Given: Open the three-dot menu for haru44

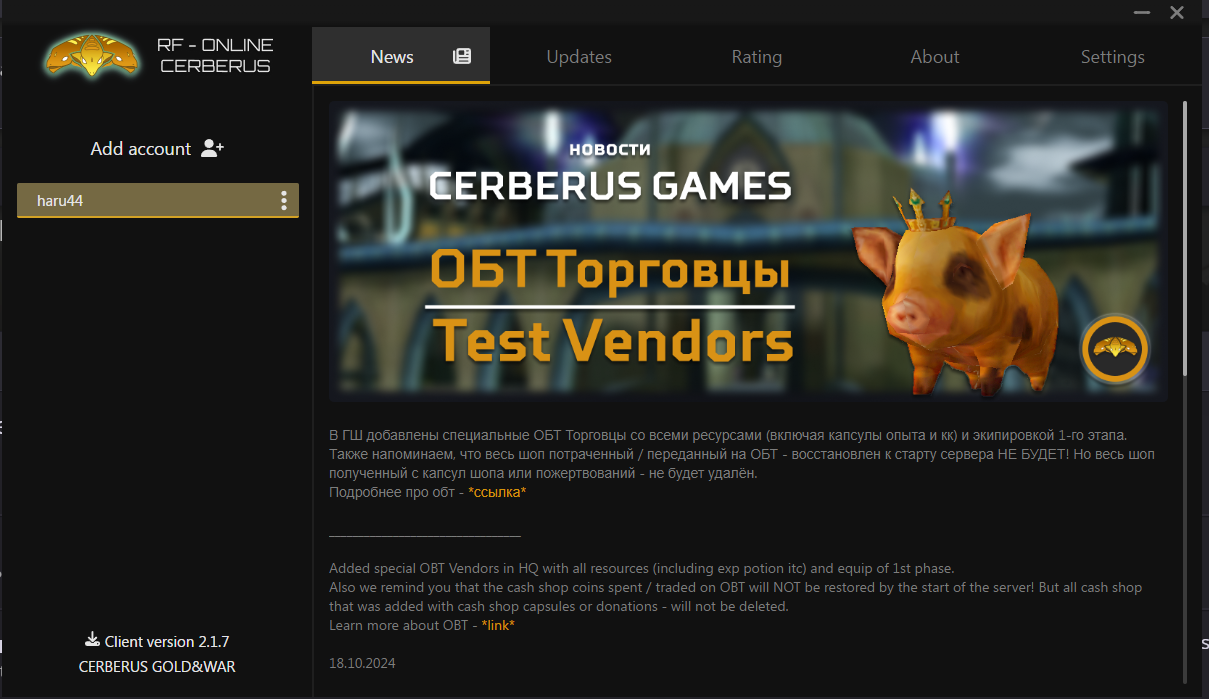Looking at the screenshot, I should click(x=284, y=201).
